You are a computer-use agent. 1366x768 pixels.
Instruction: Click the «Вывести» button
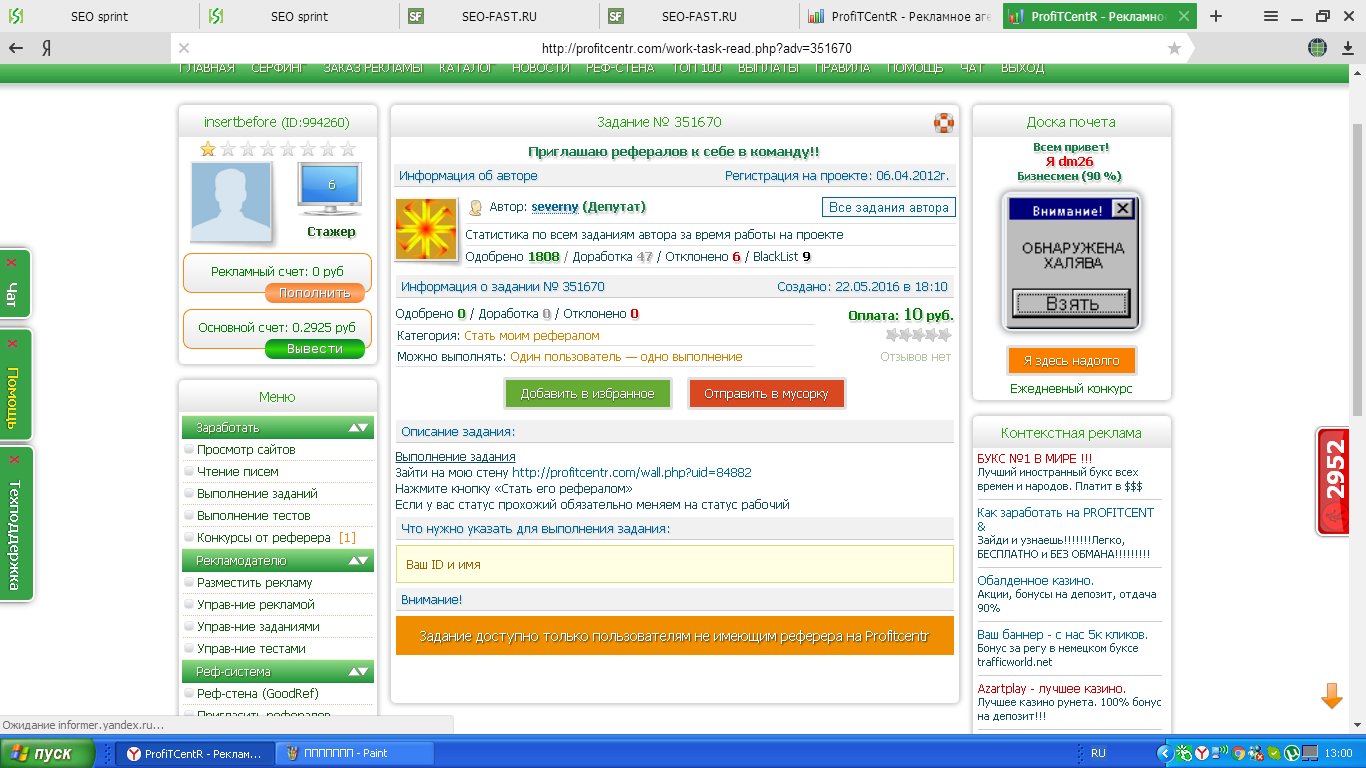[315, 349]
